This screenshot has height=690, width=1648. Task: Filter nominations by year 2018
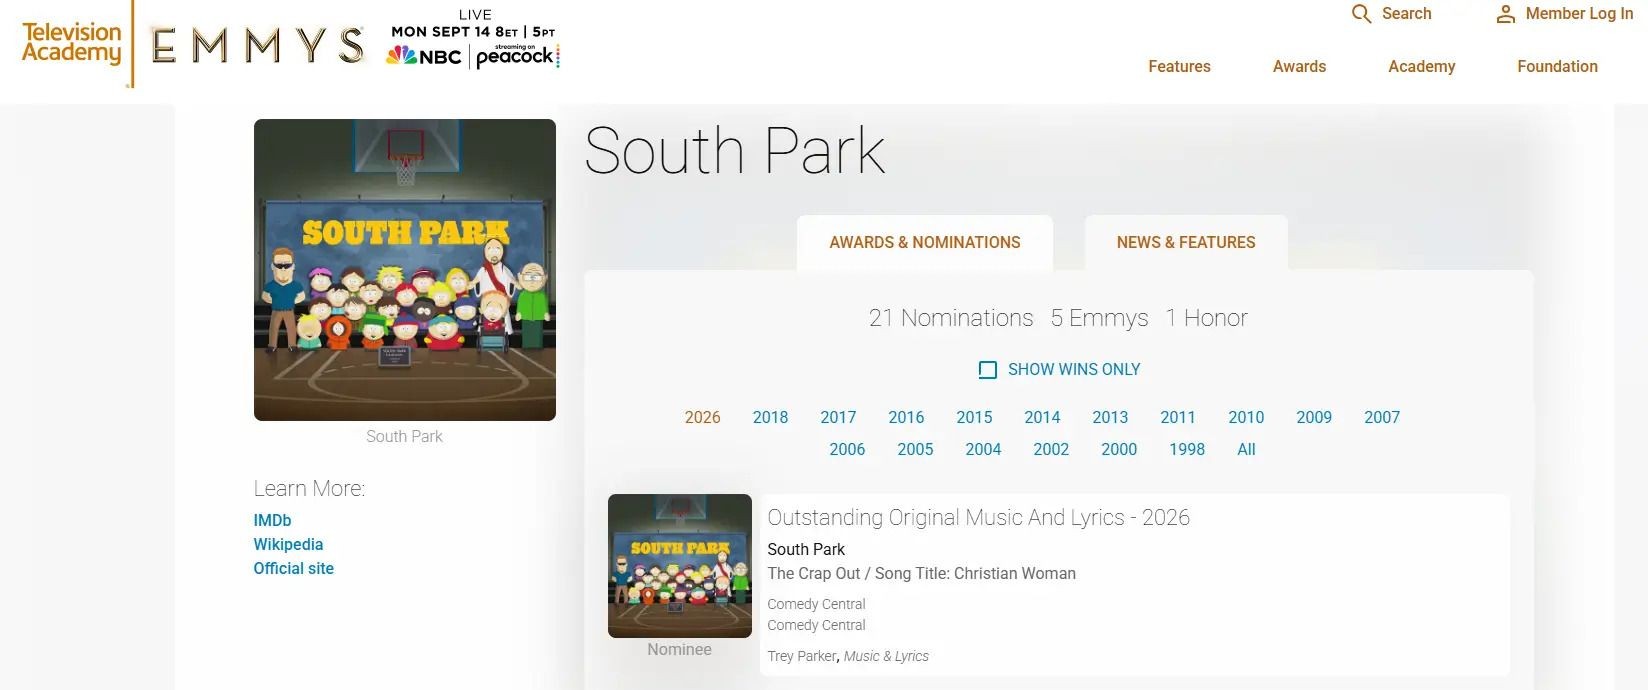click(770, 417)
